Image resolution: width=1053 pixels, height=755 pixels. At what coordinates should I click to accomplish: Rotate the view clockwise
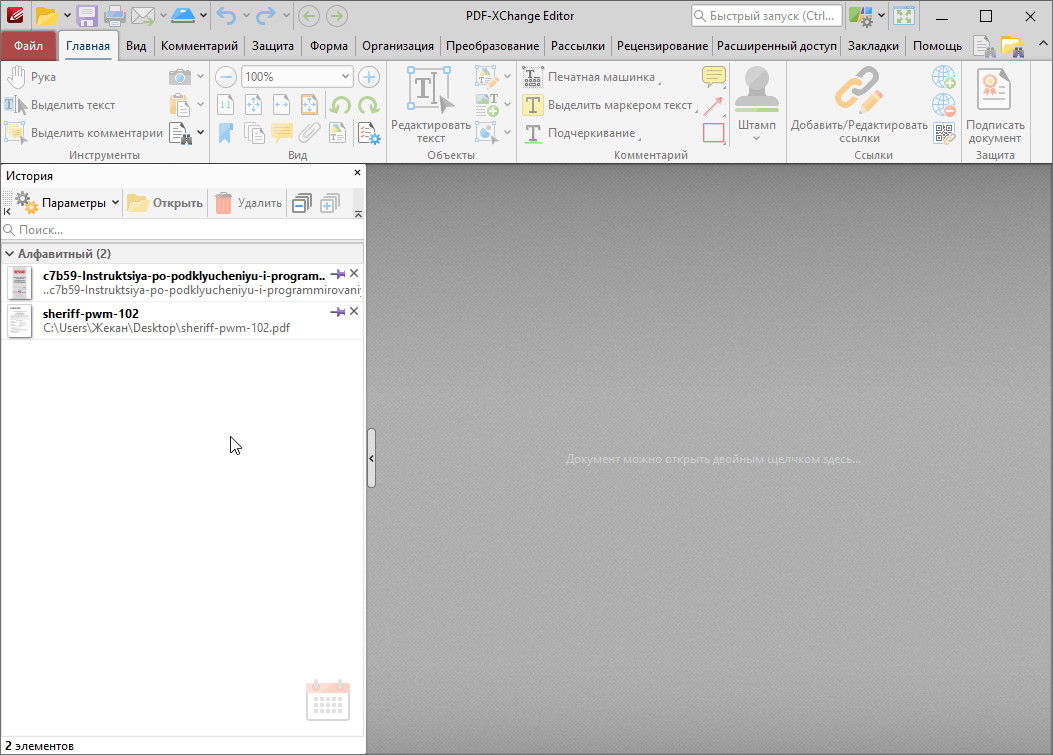pyautogui.click(x=369, y=105)
